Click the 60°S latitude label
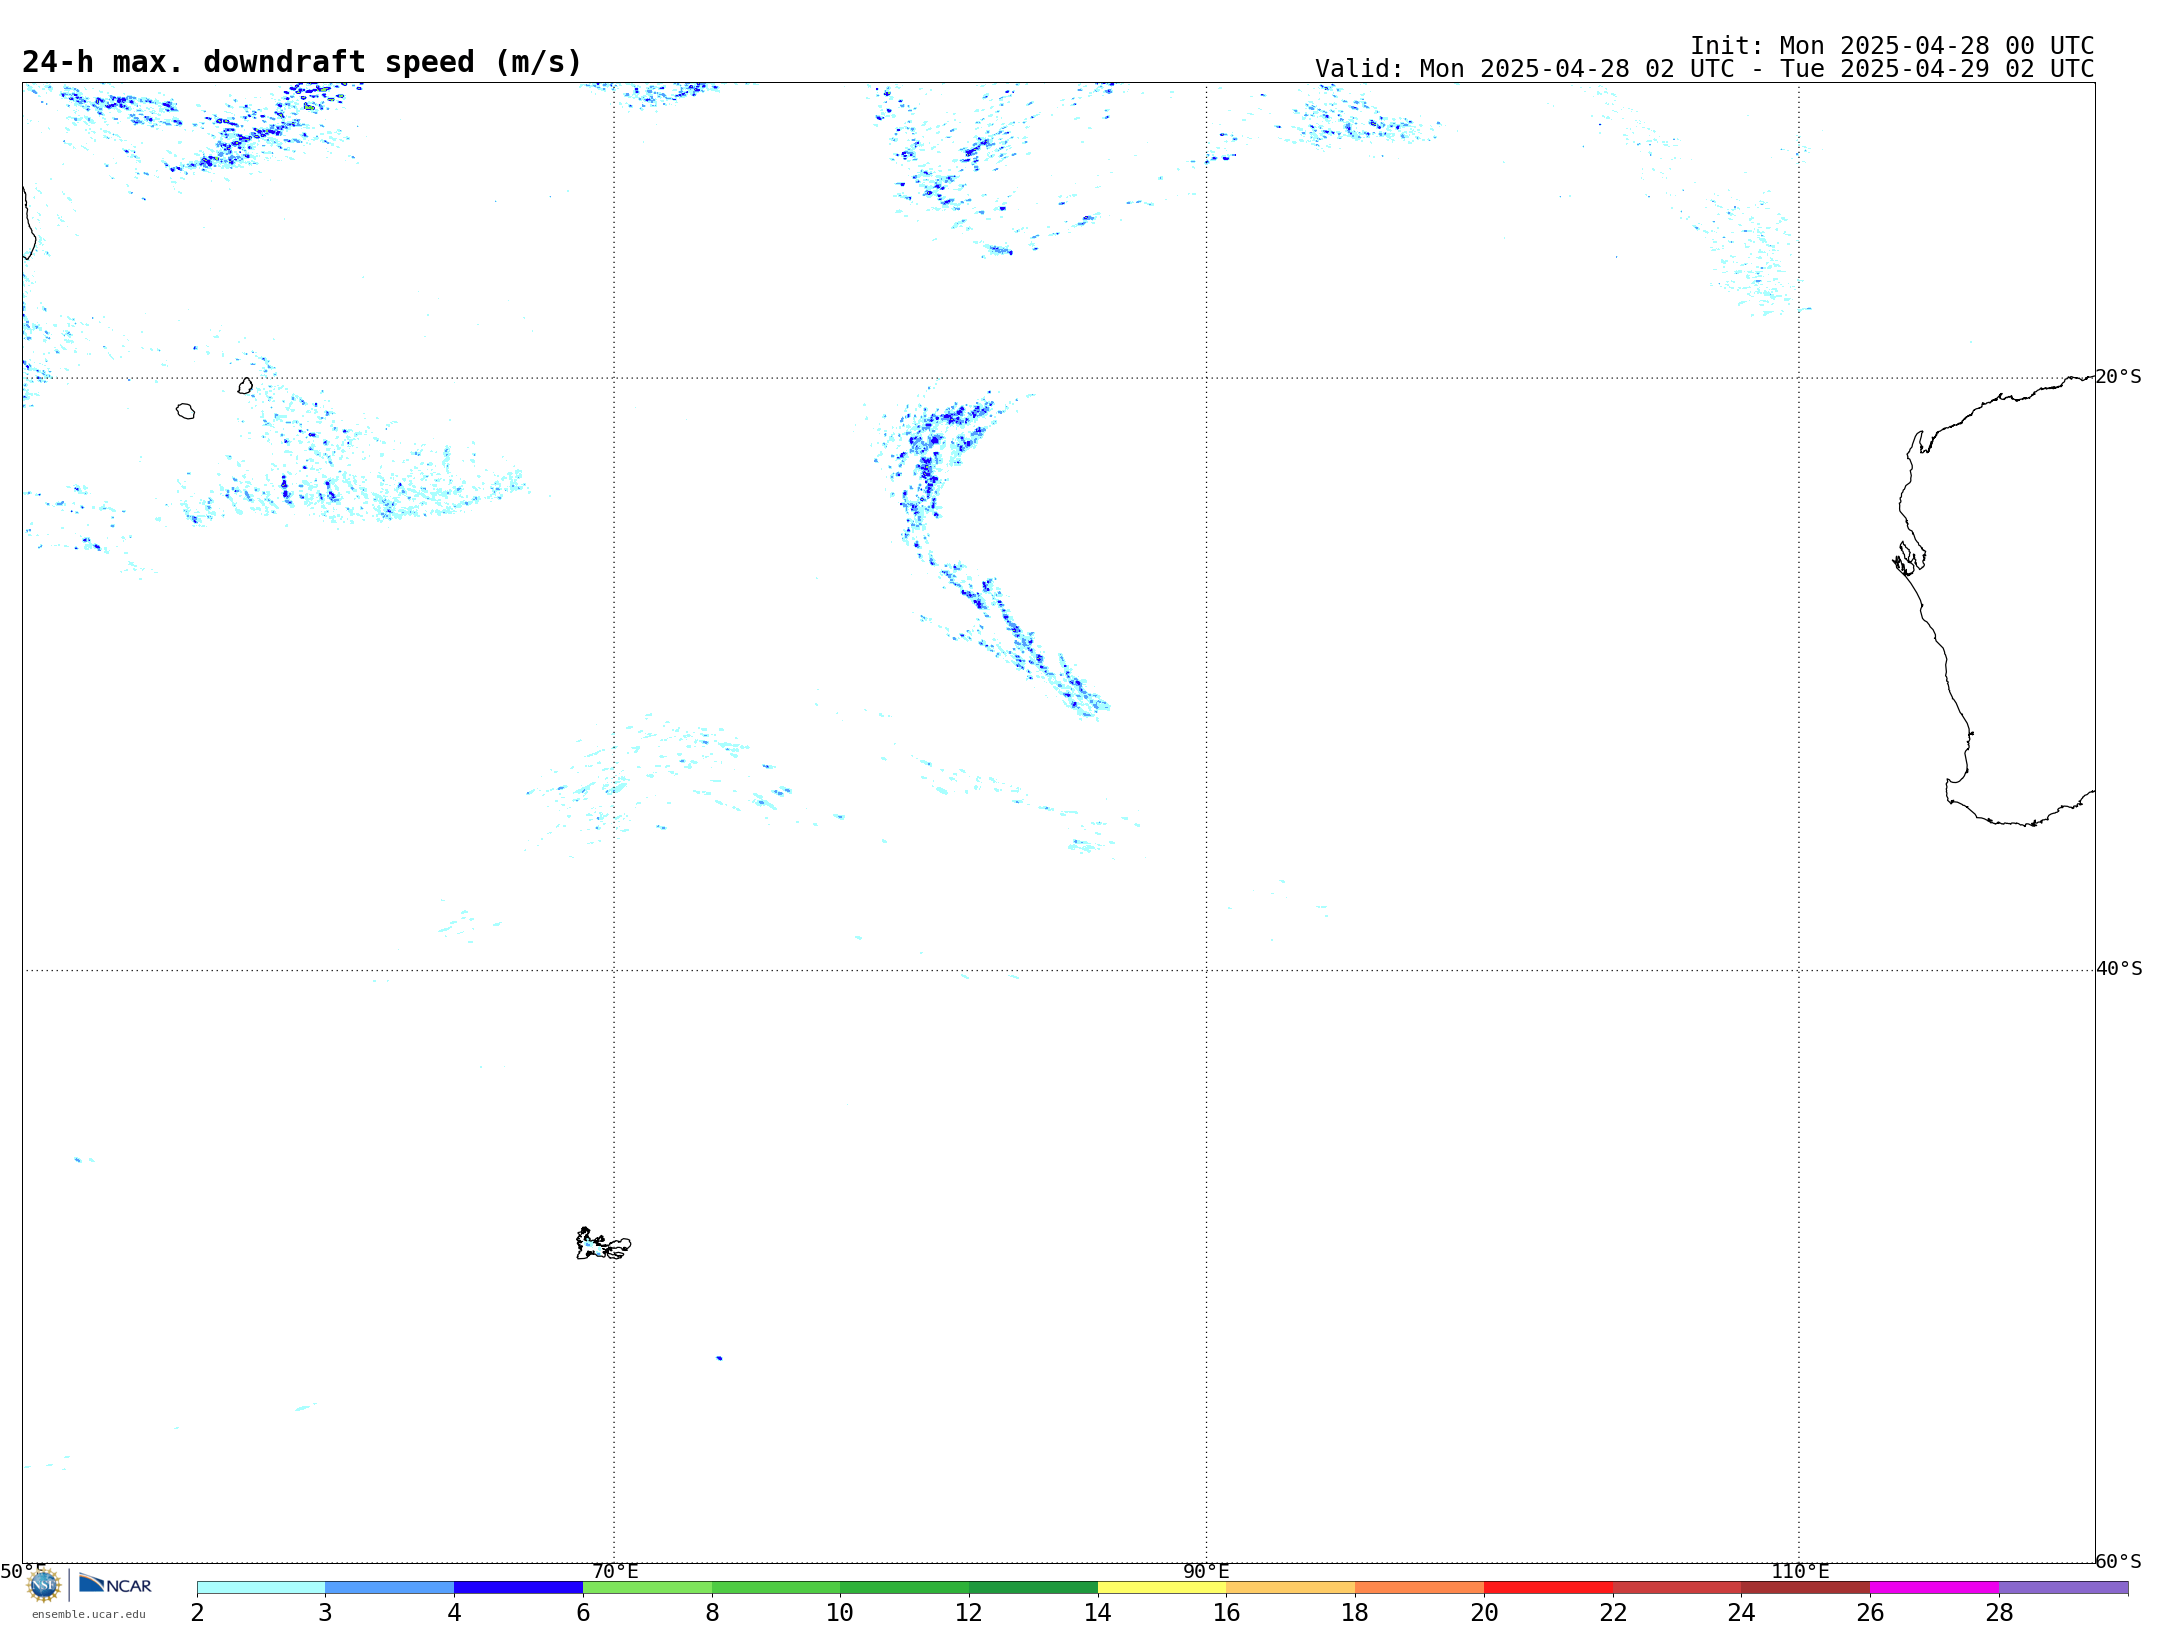Viewport: 2160px width, 1626px height. click(x=2118, y=1561)
